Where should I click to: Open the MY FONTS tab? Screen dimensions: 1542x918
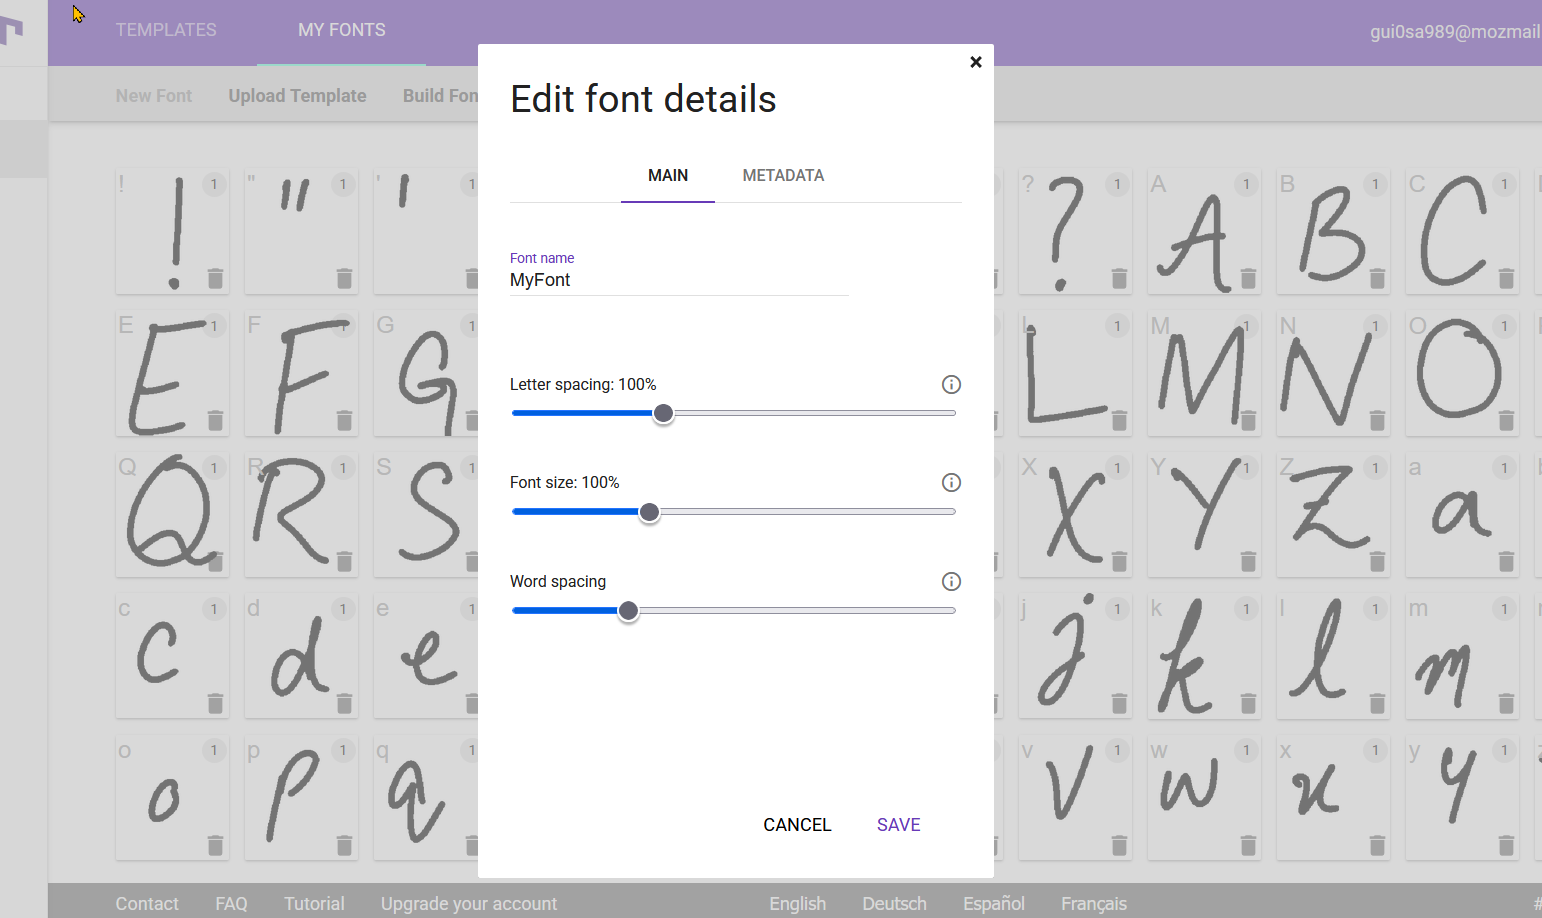tap(342, 30)
